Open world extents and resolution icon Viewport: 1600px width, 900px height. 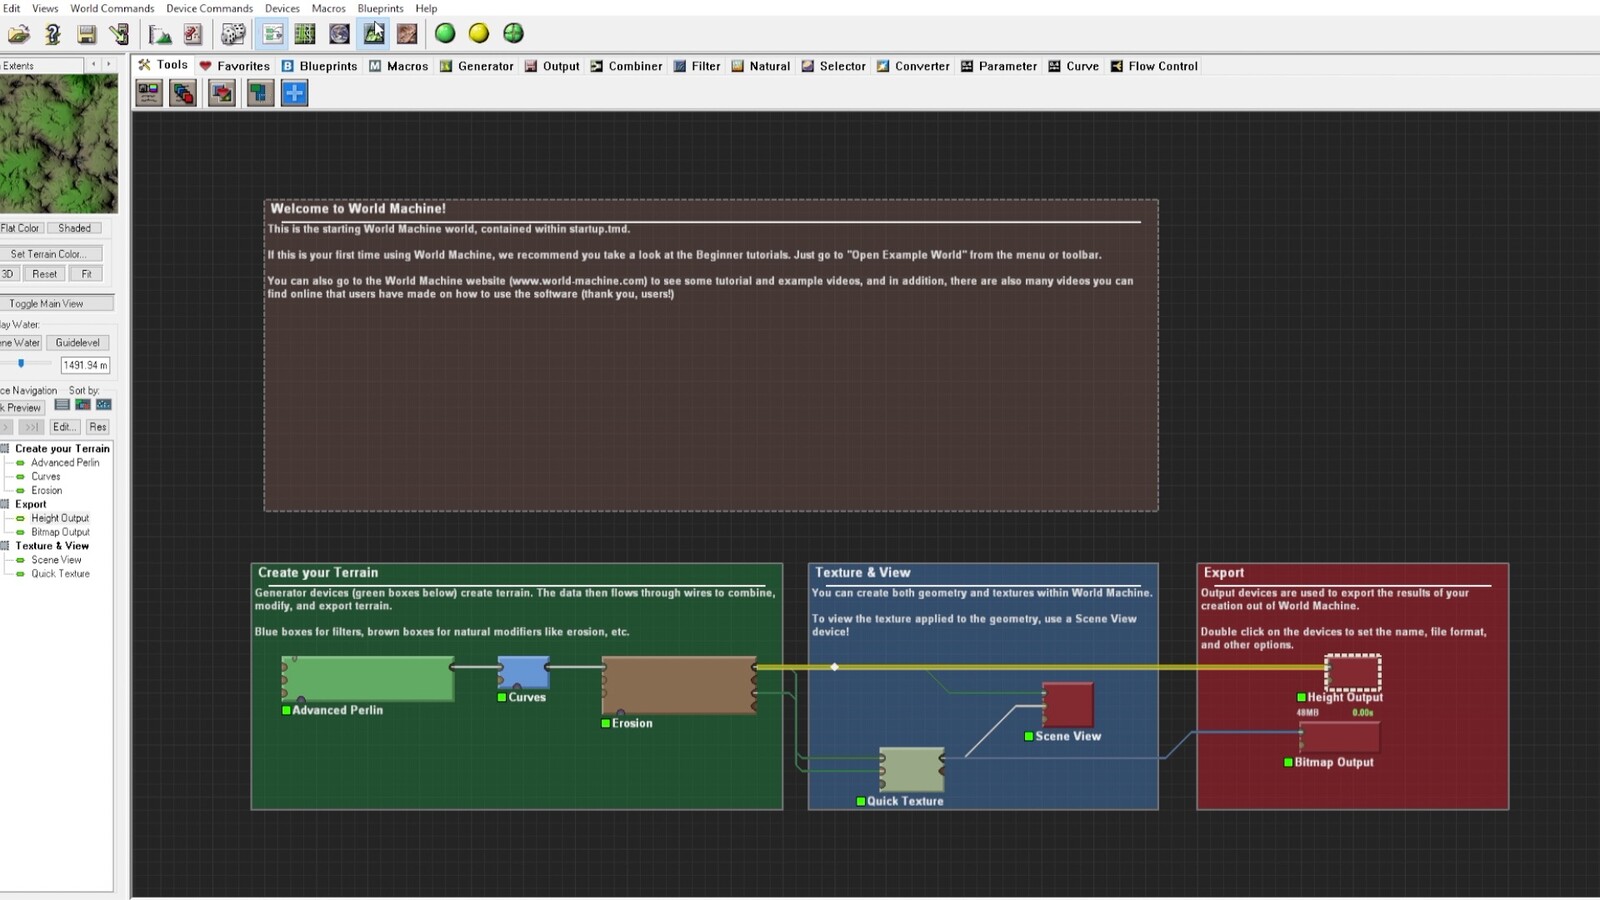160,34
